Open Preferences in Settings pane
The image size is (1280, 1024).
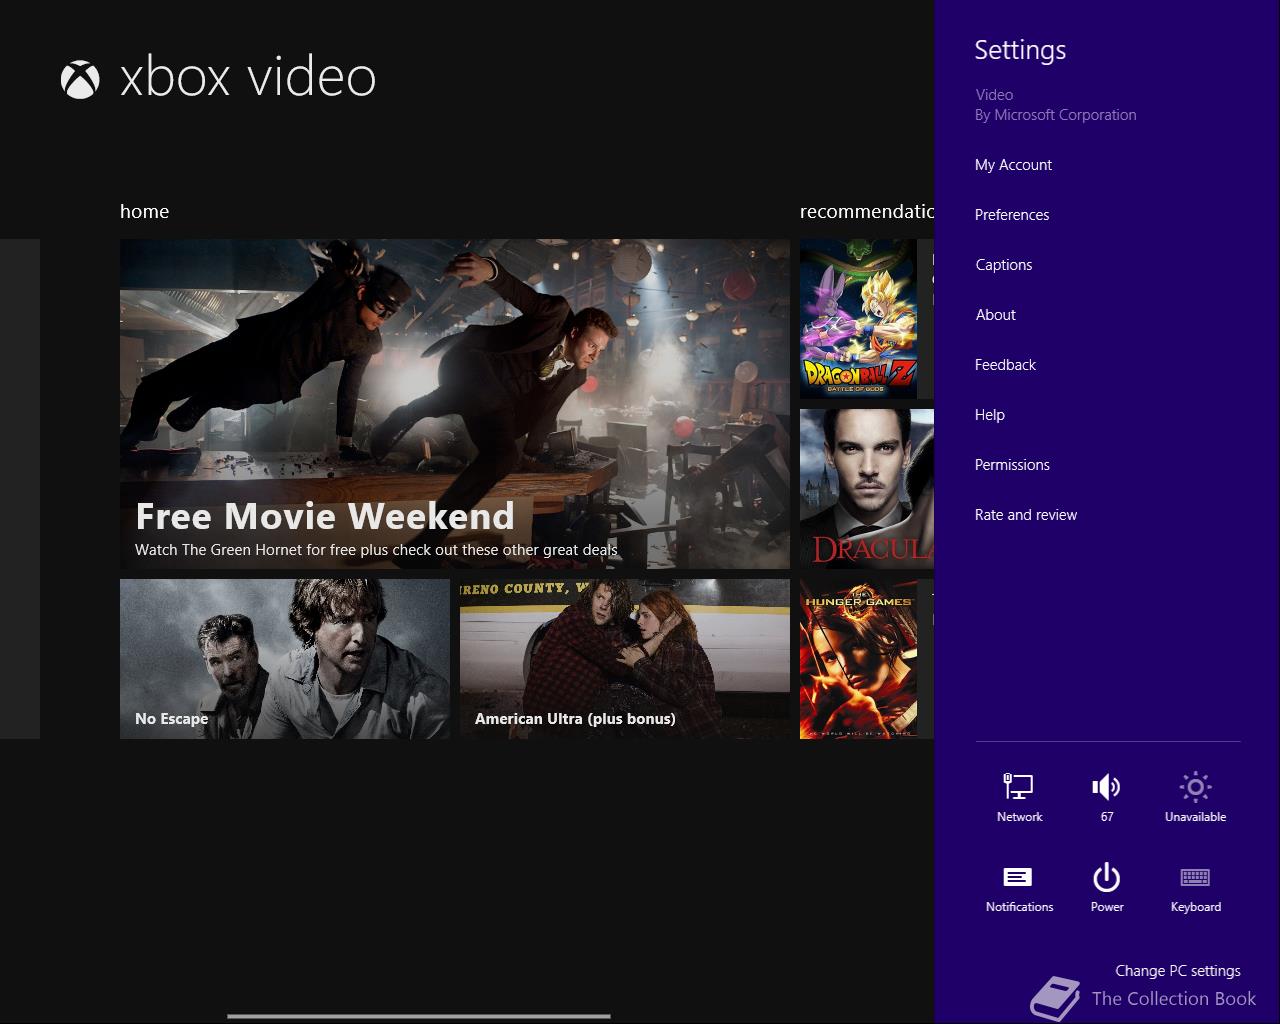(x=1012, y=215)
